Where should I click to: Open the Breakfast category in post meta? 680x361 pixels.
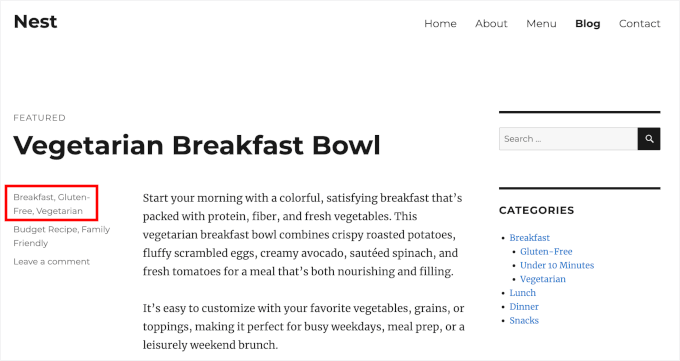(33, 197)
